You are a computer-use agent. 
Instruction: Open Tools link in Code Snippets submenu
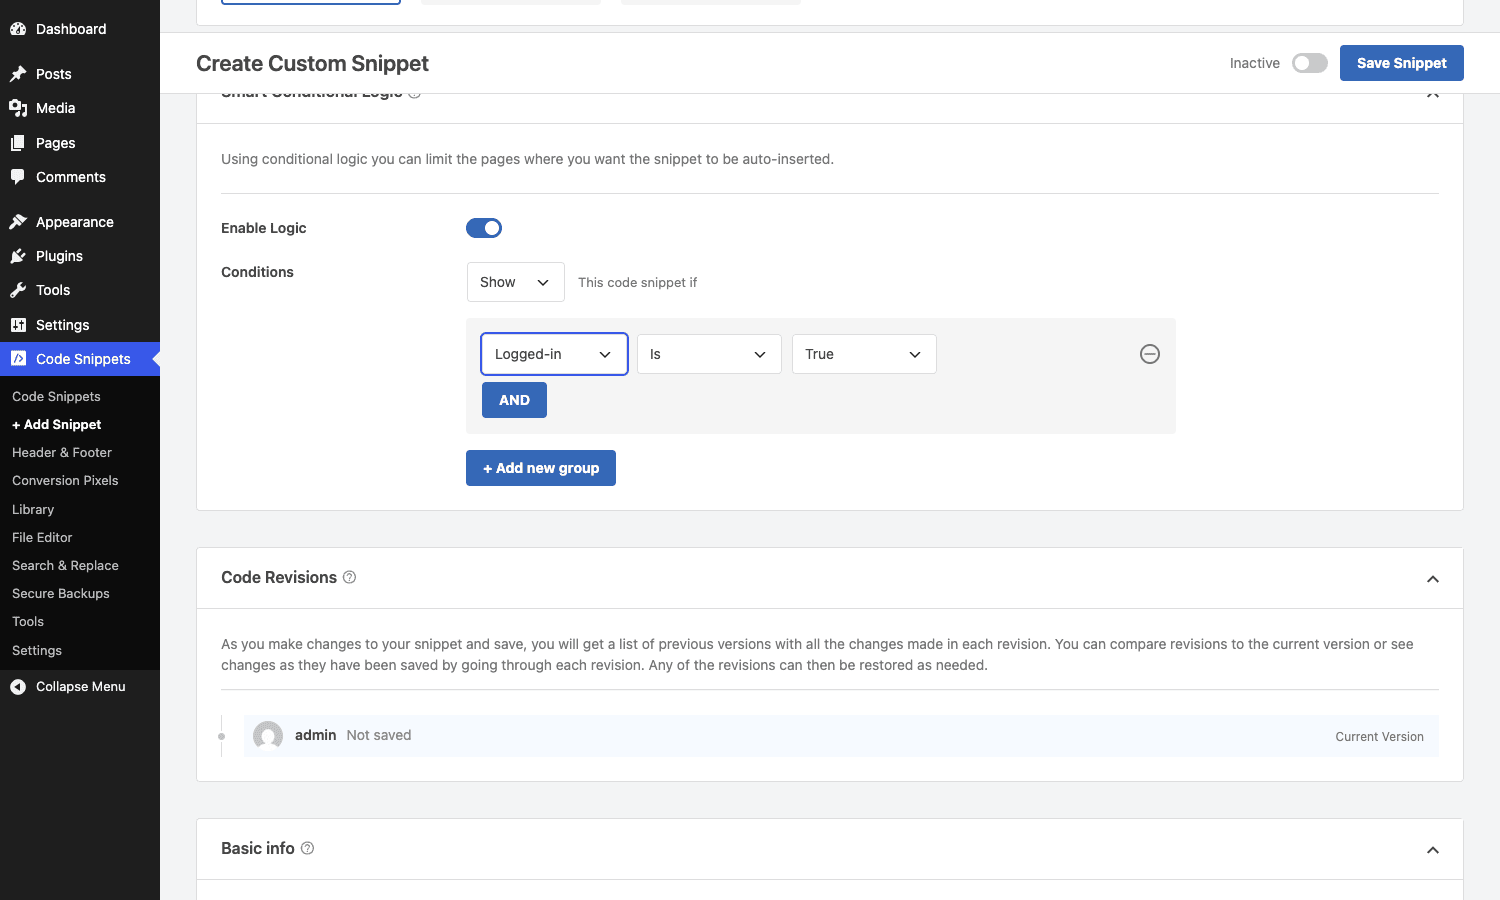[x=28, y=622]
